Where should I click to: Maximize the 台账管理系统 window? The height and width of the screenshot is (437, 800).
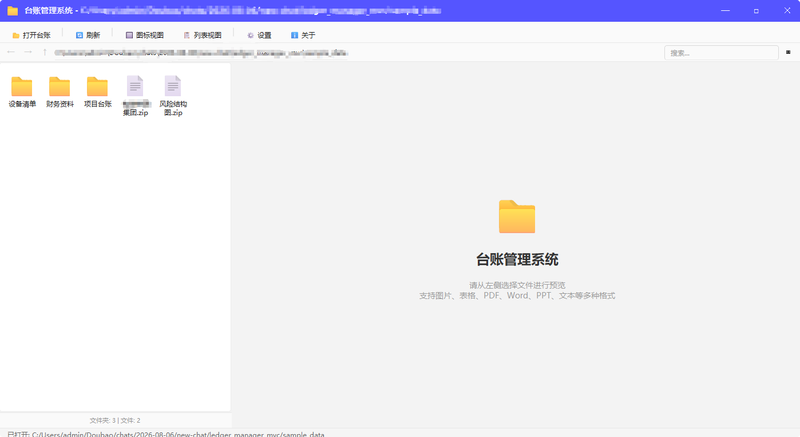(756, 11)
